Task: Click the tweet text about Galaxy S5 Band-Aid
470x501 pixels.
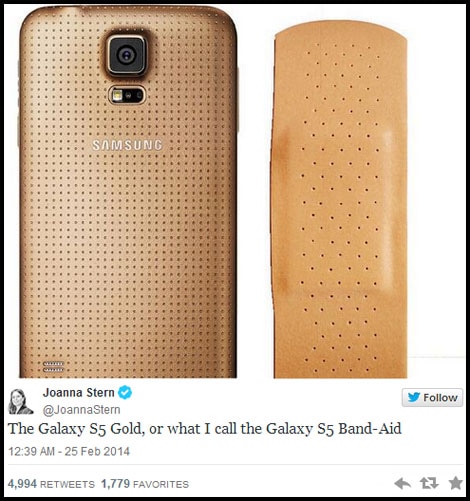Action: pos(205,429)
